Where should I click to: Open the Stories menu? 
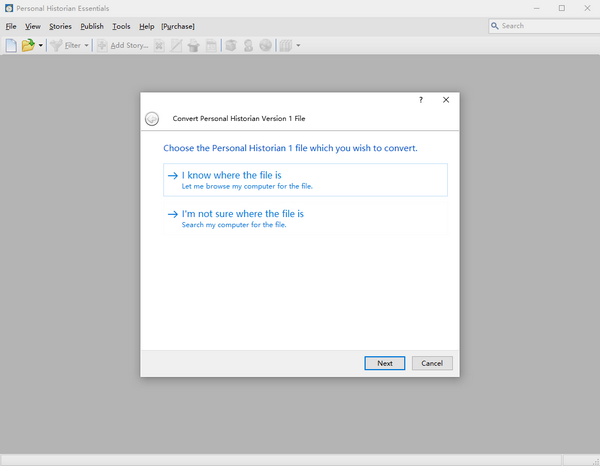tap(61, 26)
